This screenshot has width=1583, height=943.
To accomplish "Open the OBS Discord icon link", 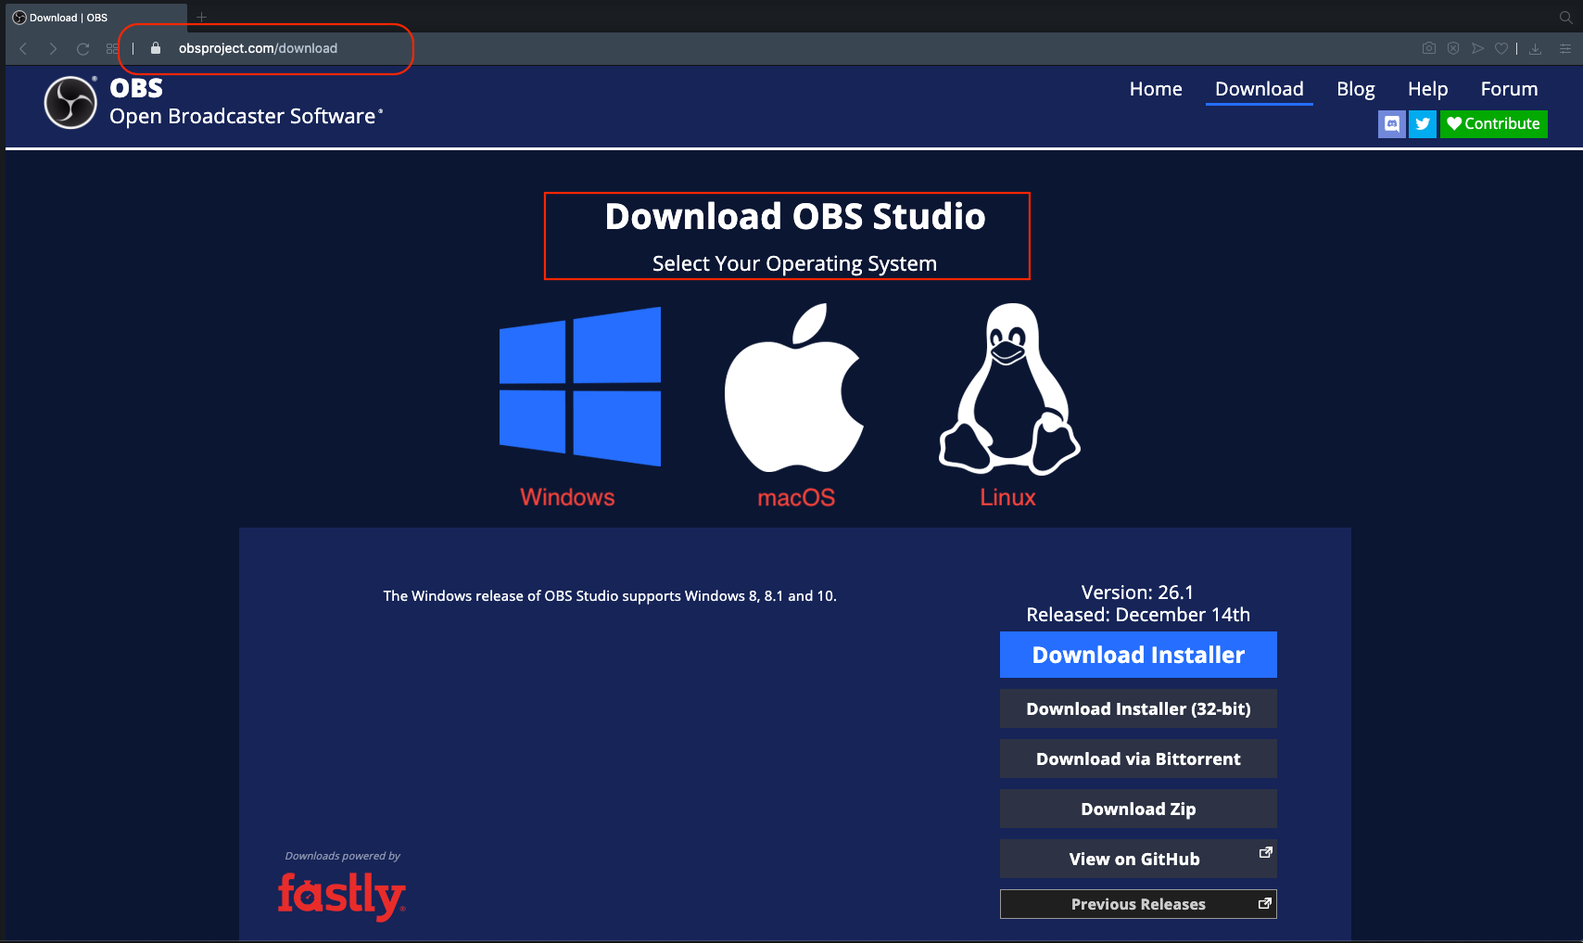I will click(x=1391, y=124).
